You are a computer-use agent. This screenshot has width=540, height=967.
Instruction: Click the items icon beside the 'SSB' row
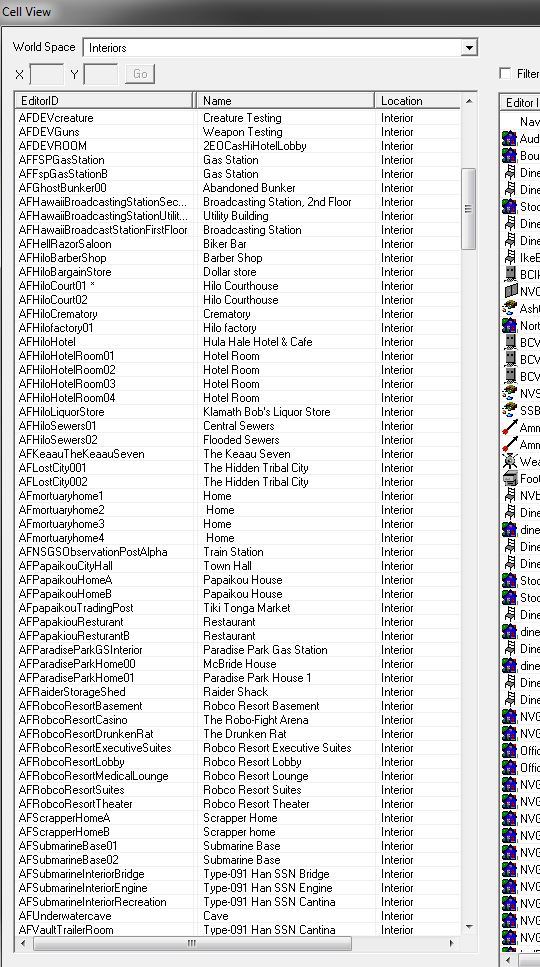(x=509, y=410)
